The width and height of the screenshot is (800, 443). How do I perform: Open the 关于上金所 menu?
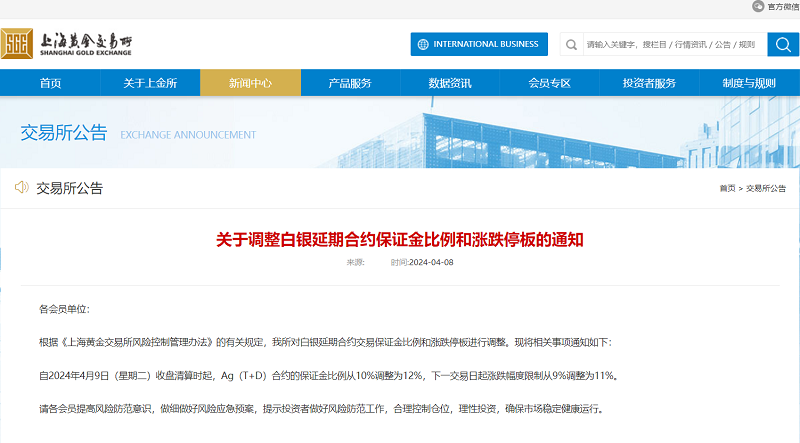(150, 83)
